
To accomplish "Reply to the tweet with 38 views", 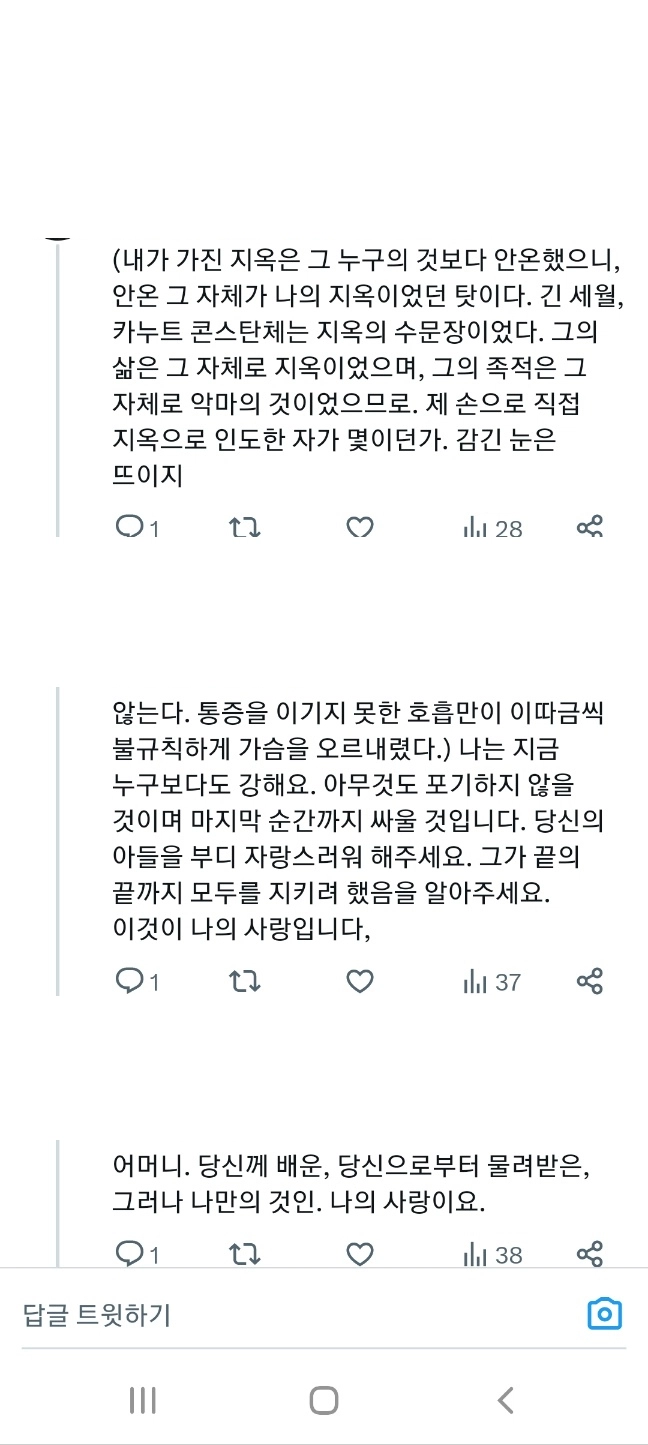I will pos(130,1253).
